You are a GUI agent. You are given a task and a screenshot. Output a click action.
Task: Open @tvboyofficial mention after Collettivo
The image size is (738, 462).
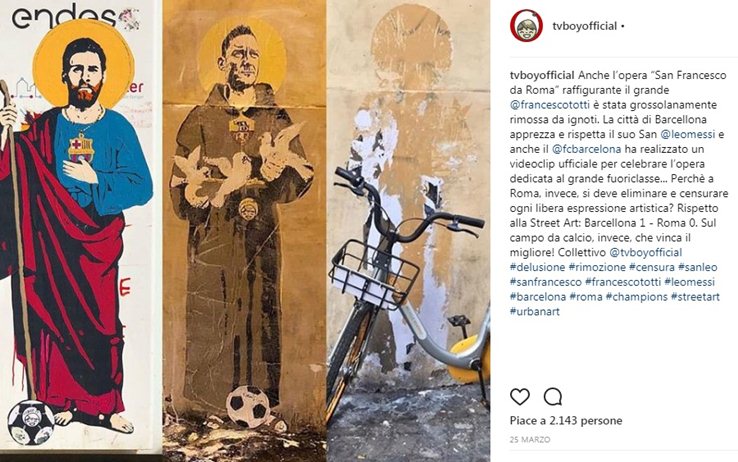coord(646,252)
